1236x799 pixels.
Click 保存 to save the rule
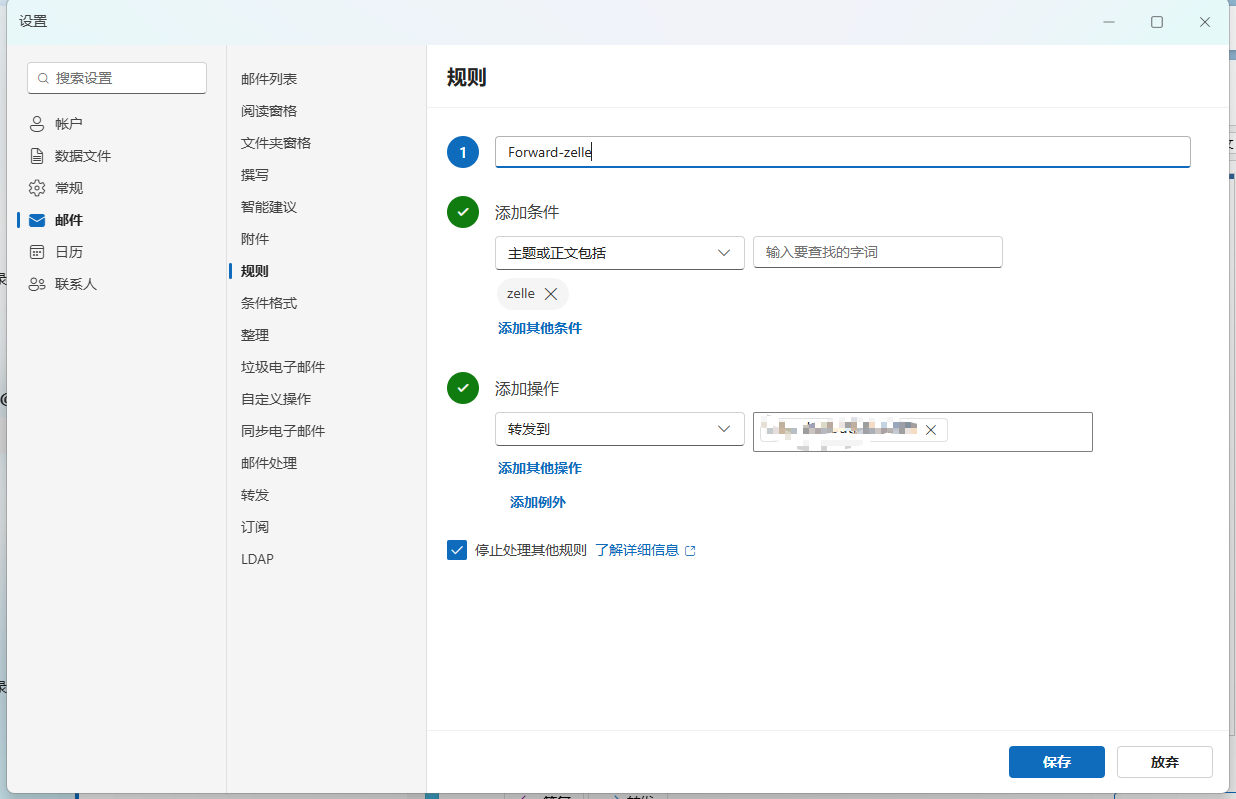point(1057,762)
